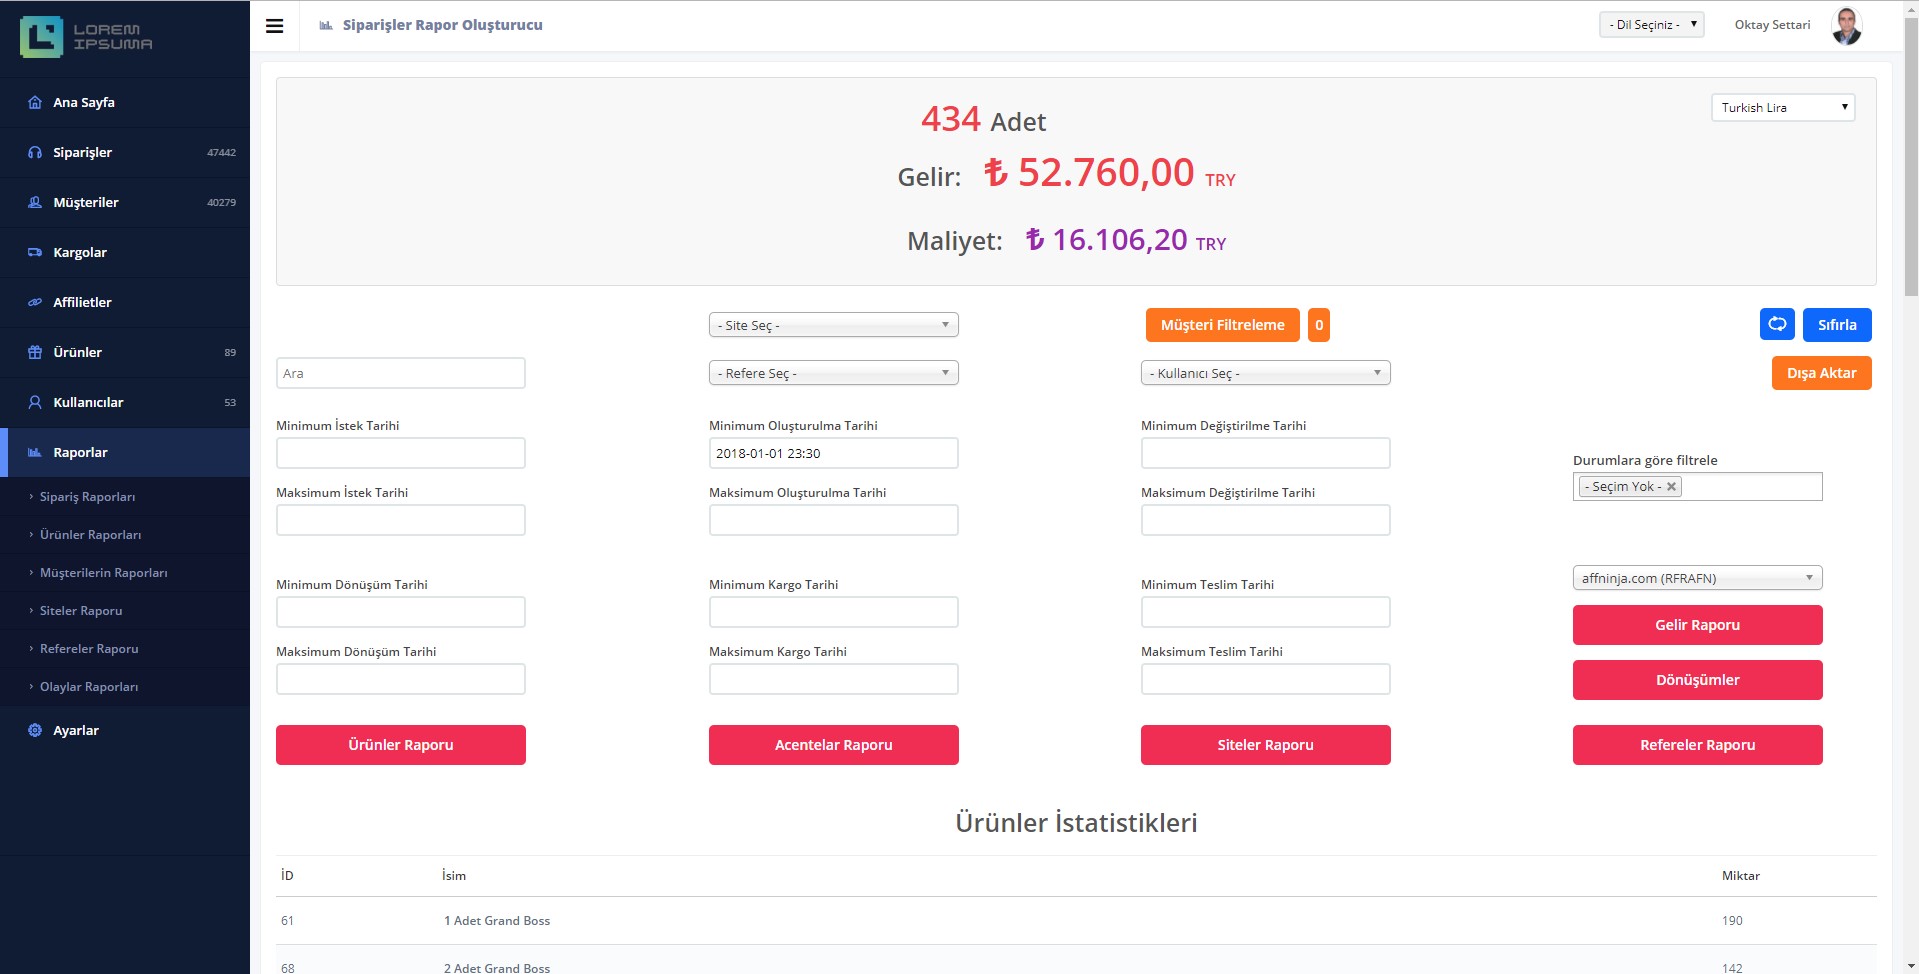Click the Kargolar truck icon
1919x974 pixels.
(x=35, y=252)
